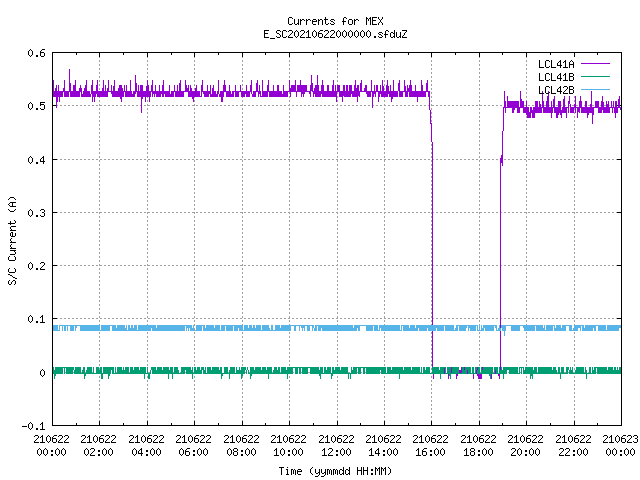
Task: Click the green LCL41B legend line sample
Action: point(595,76)
